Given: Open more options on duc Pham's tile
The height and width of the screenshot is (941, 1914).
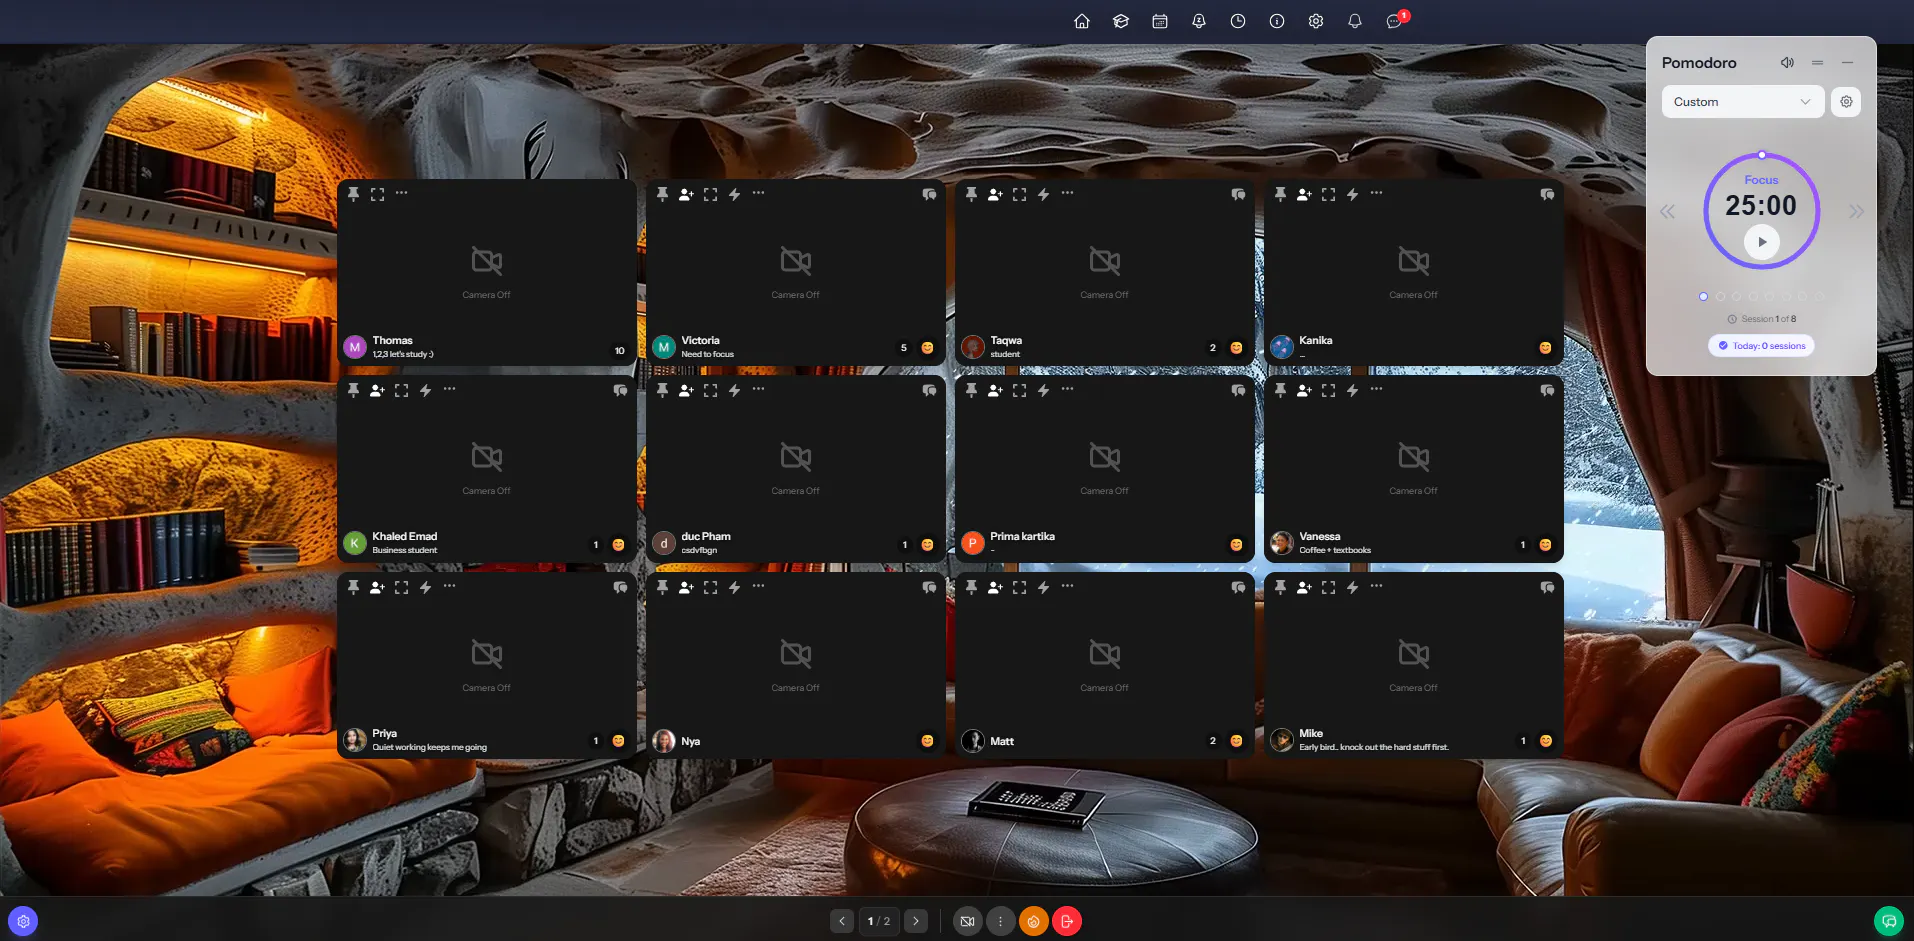Looking at the screenshot, I should click(758, 389).
